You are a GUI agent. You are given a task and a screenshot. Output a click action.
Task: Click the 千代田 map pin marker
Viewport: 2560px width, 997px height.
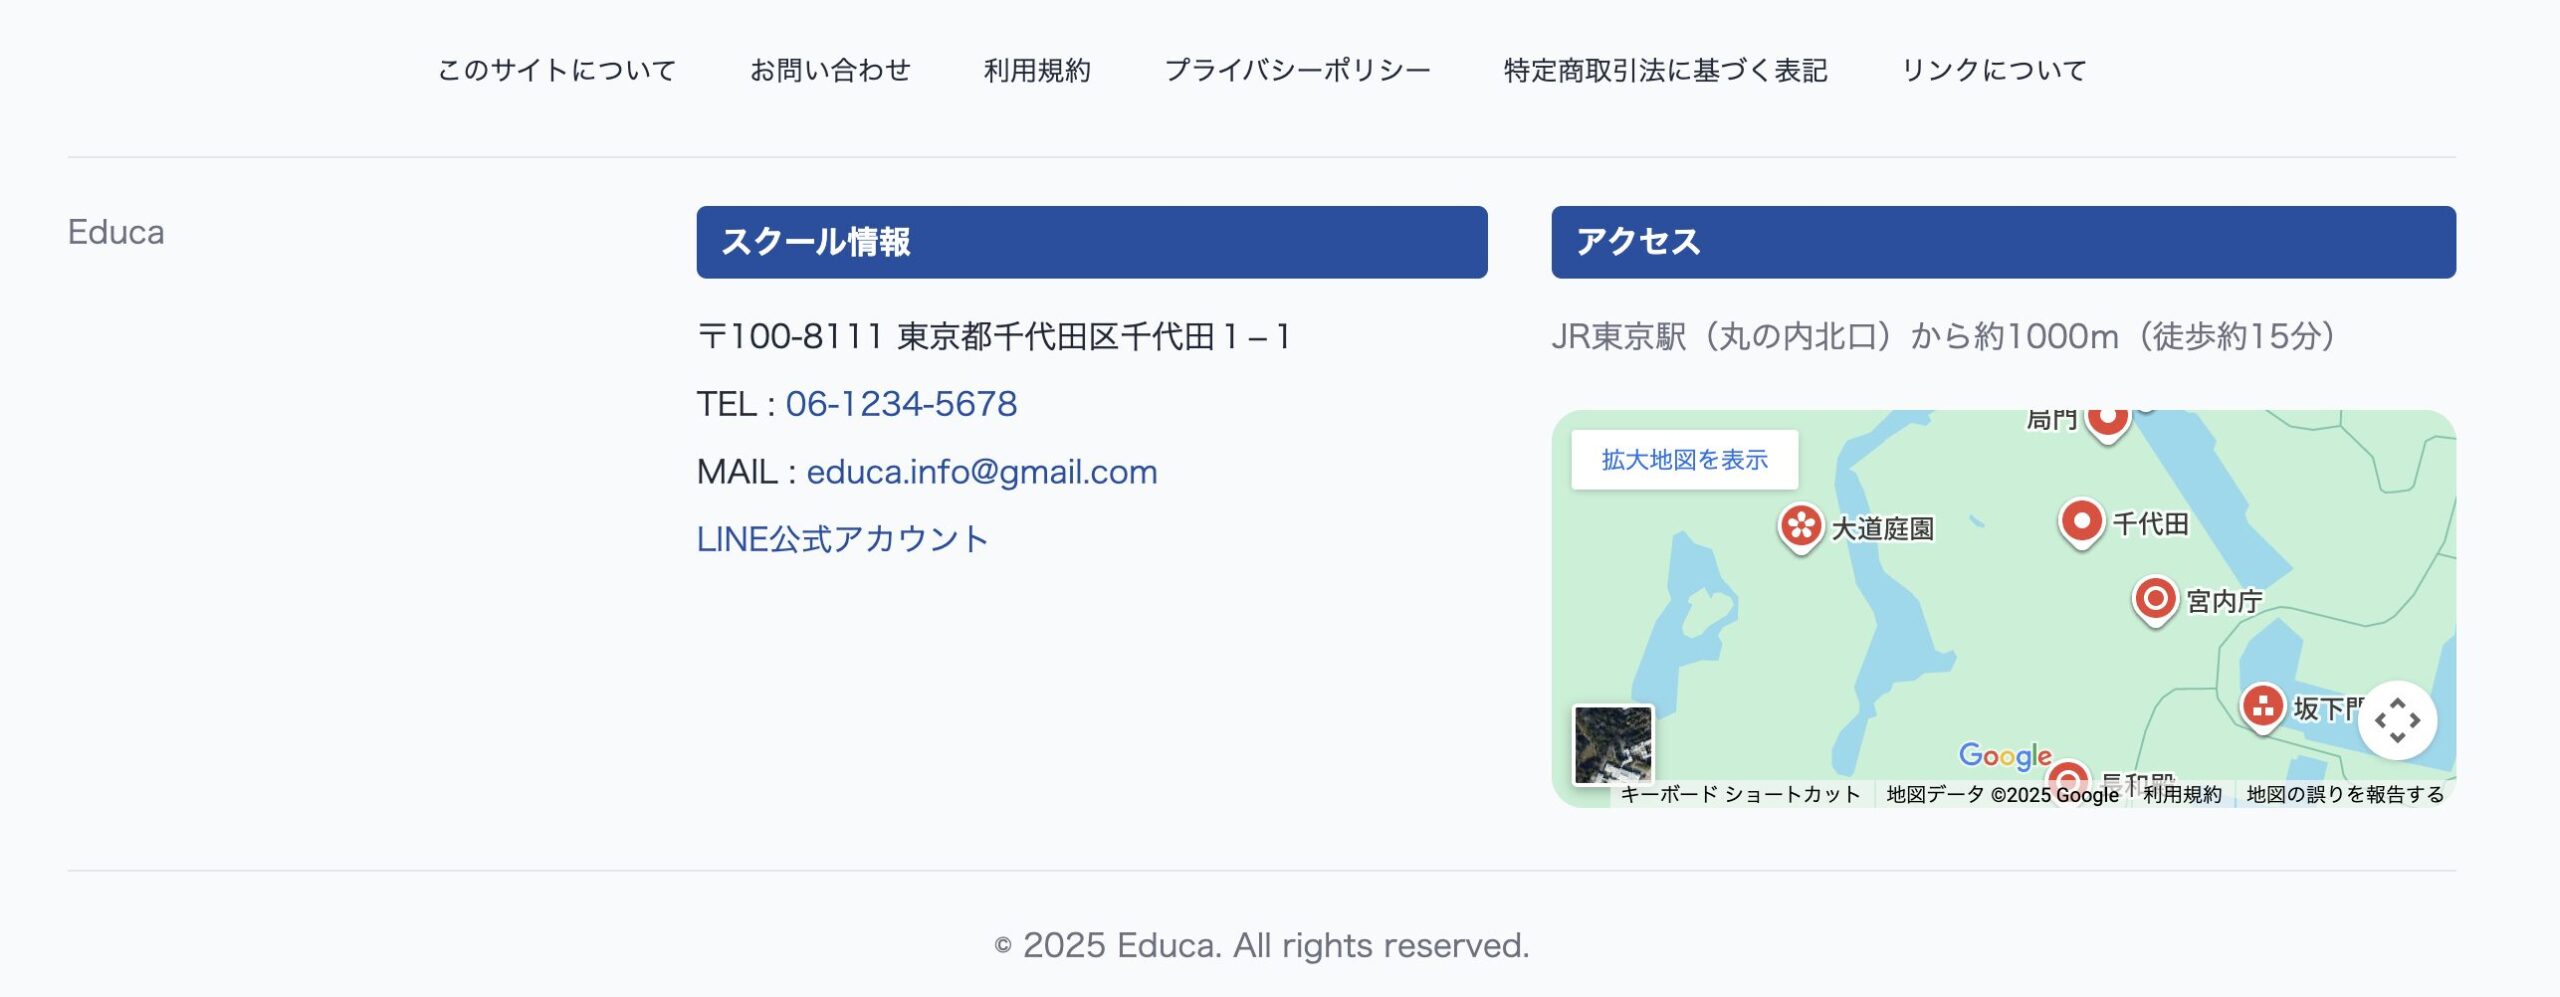pyautogui.click(x=2082, y=521)
